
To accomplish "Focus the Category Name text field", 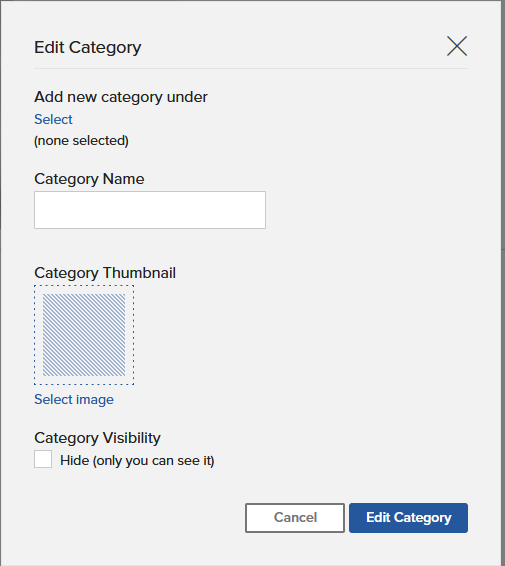I will [x=150, y=210].
